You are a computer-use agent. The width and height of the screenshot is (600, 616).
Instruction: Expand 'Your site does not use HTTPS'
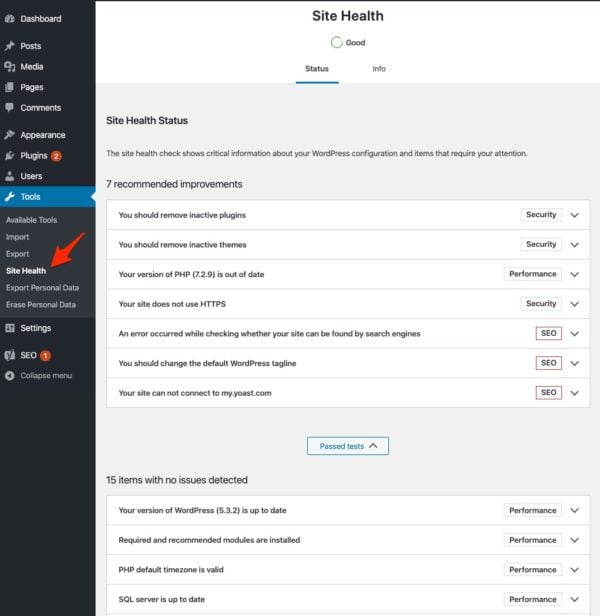click(x=574, y=304)
